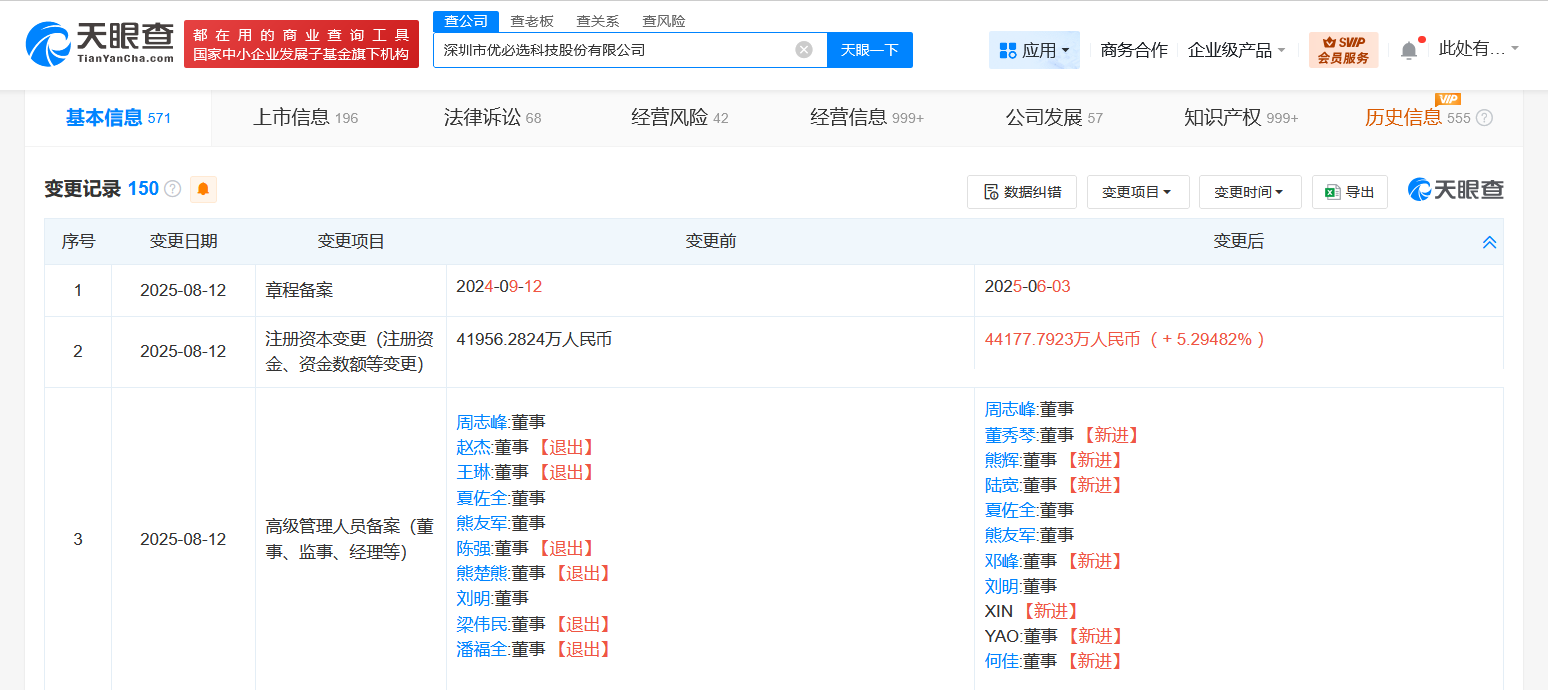
Task: Click the alert bell next to 变更记录
Action: click(x=204, y=188)
